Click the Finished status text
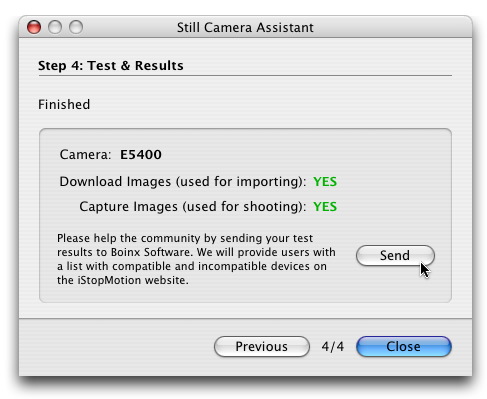This screenshot has height=399, width=487. pyautogui.click(x=64, y=105)
